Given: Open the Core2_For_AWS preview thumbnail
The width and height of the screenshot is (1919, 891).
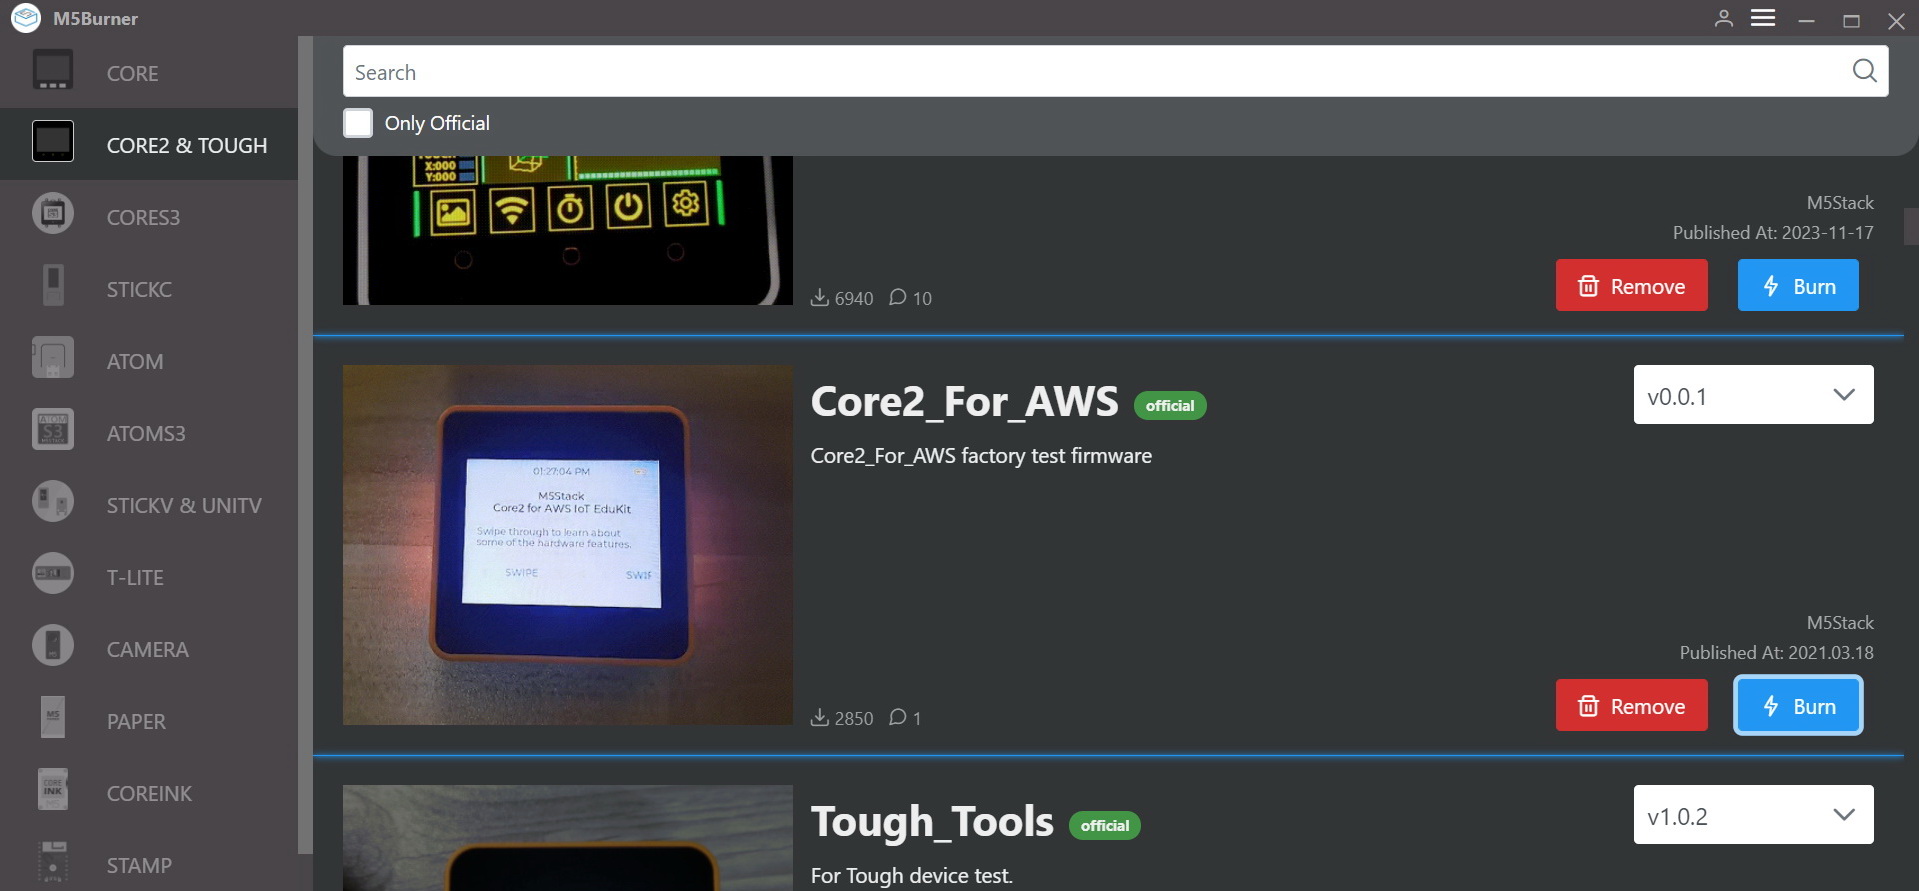Looking at the screenshot, I should (x=567, y=545).
